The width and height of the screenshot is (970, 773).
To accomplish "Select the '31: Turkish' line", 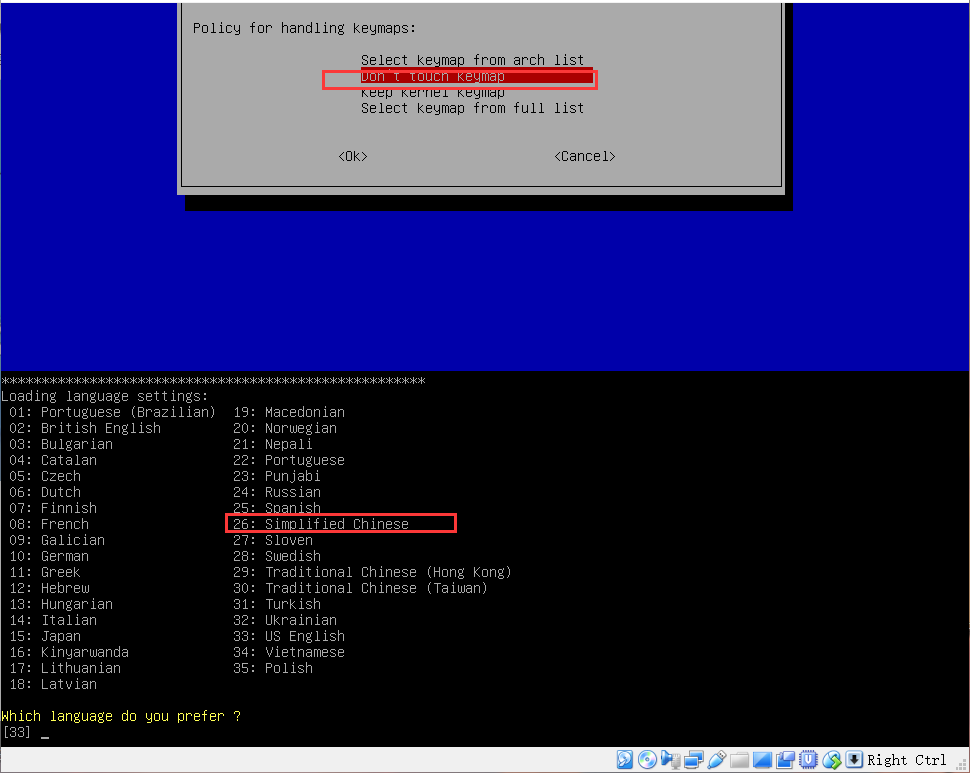I will click(277, 605).
